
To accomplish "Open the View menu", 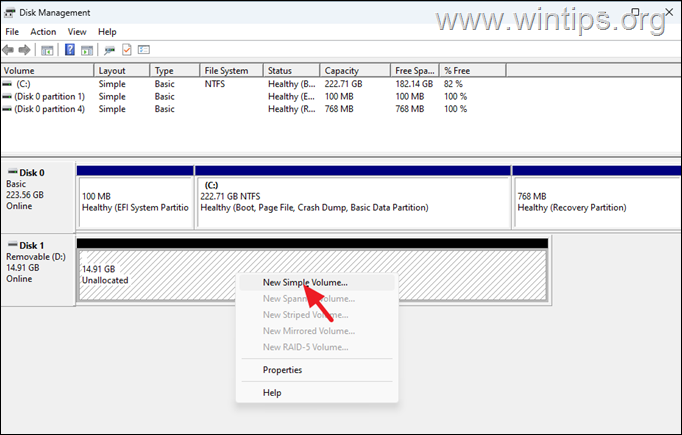I will [77, 32].
